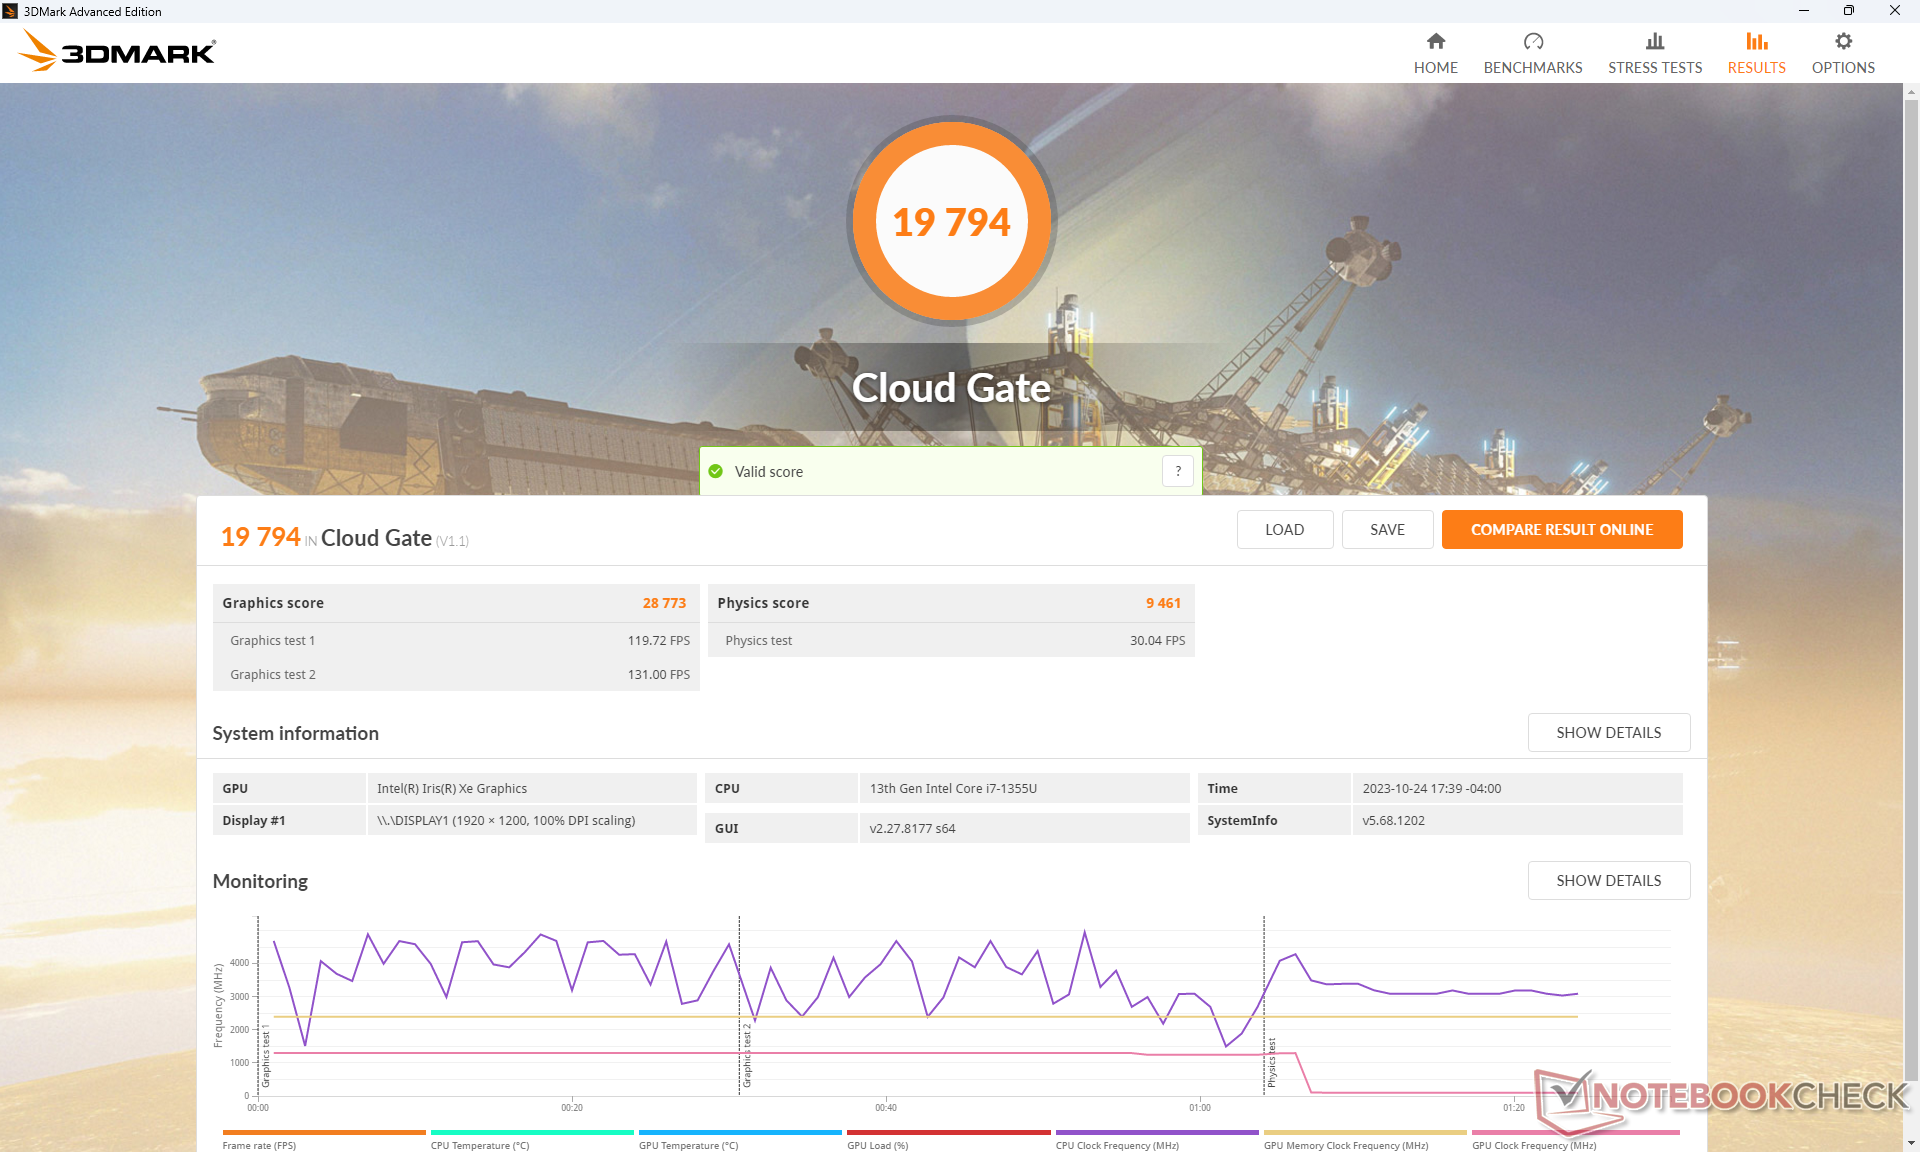Open the Stress Tests section
Viewport: 1920px width, 1152px height.
pyautogui.click(x=1654, y=52)
